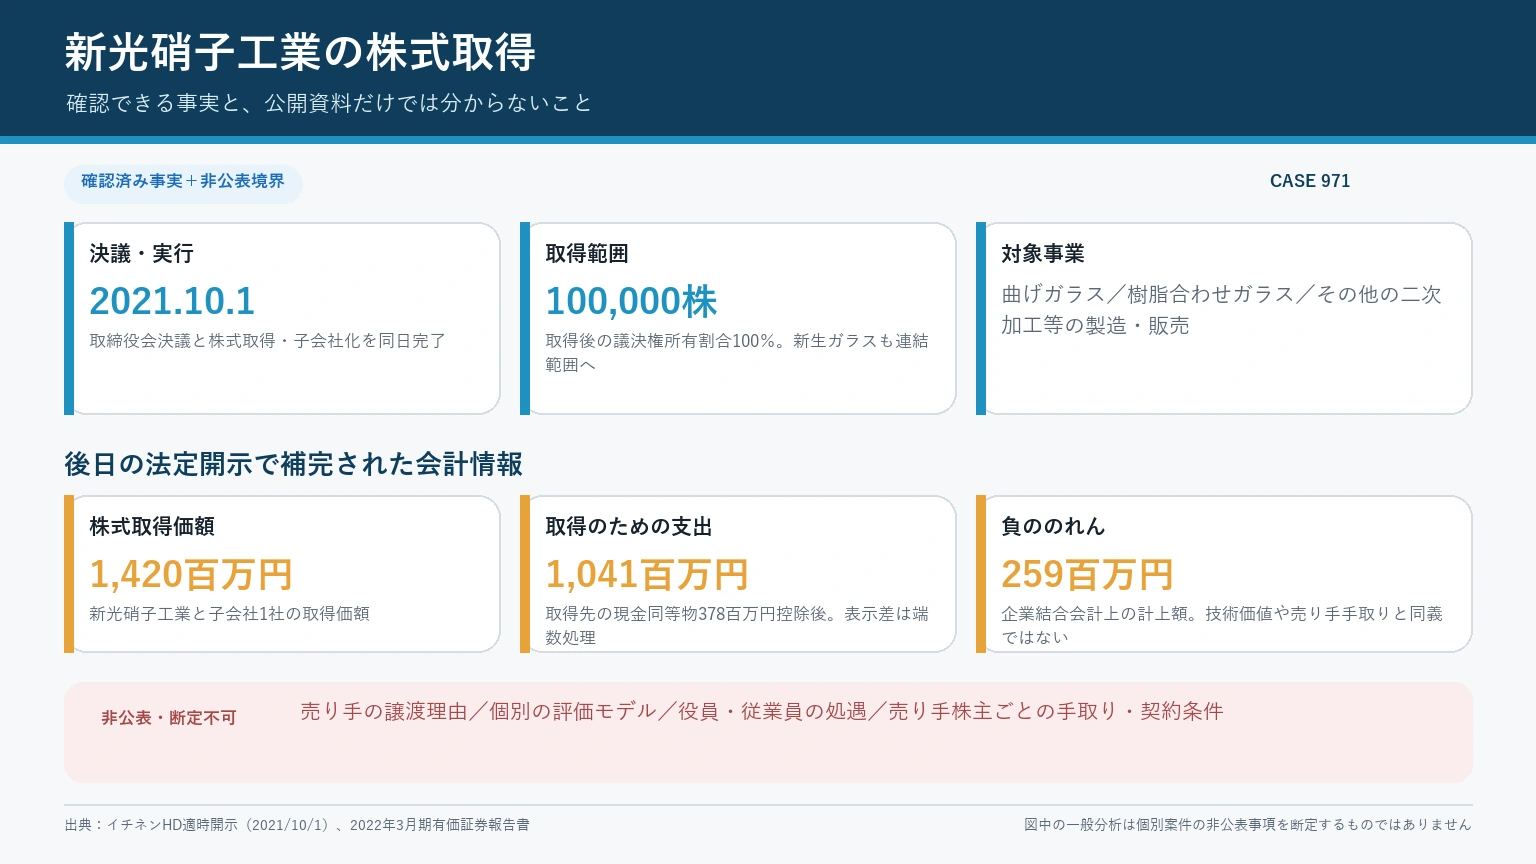Image resolution: width=1536 pixels, height=864 pixels.
Task: Click the 非公表・断定不可 label
Action: point(169,718)
